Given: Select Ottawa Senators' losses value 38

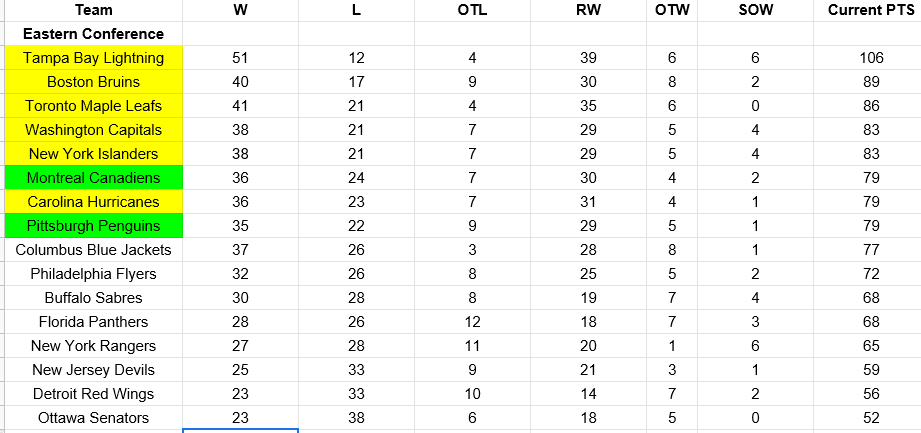Looking at the screenshot, I should point(356,418).
